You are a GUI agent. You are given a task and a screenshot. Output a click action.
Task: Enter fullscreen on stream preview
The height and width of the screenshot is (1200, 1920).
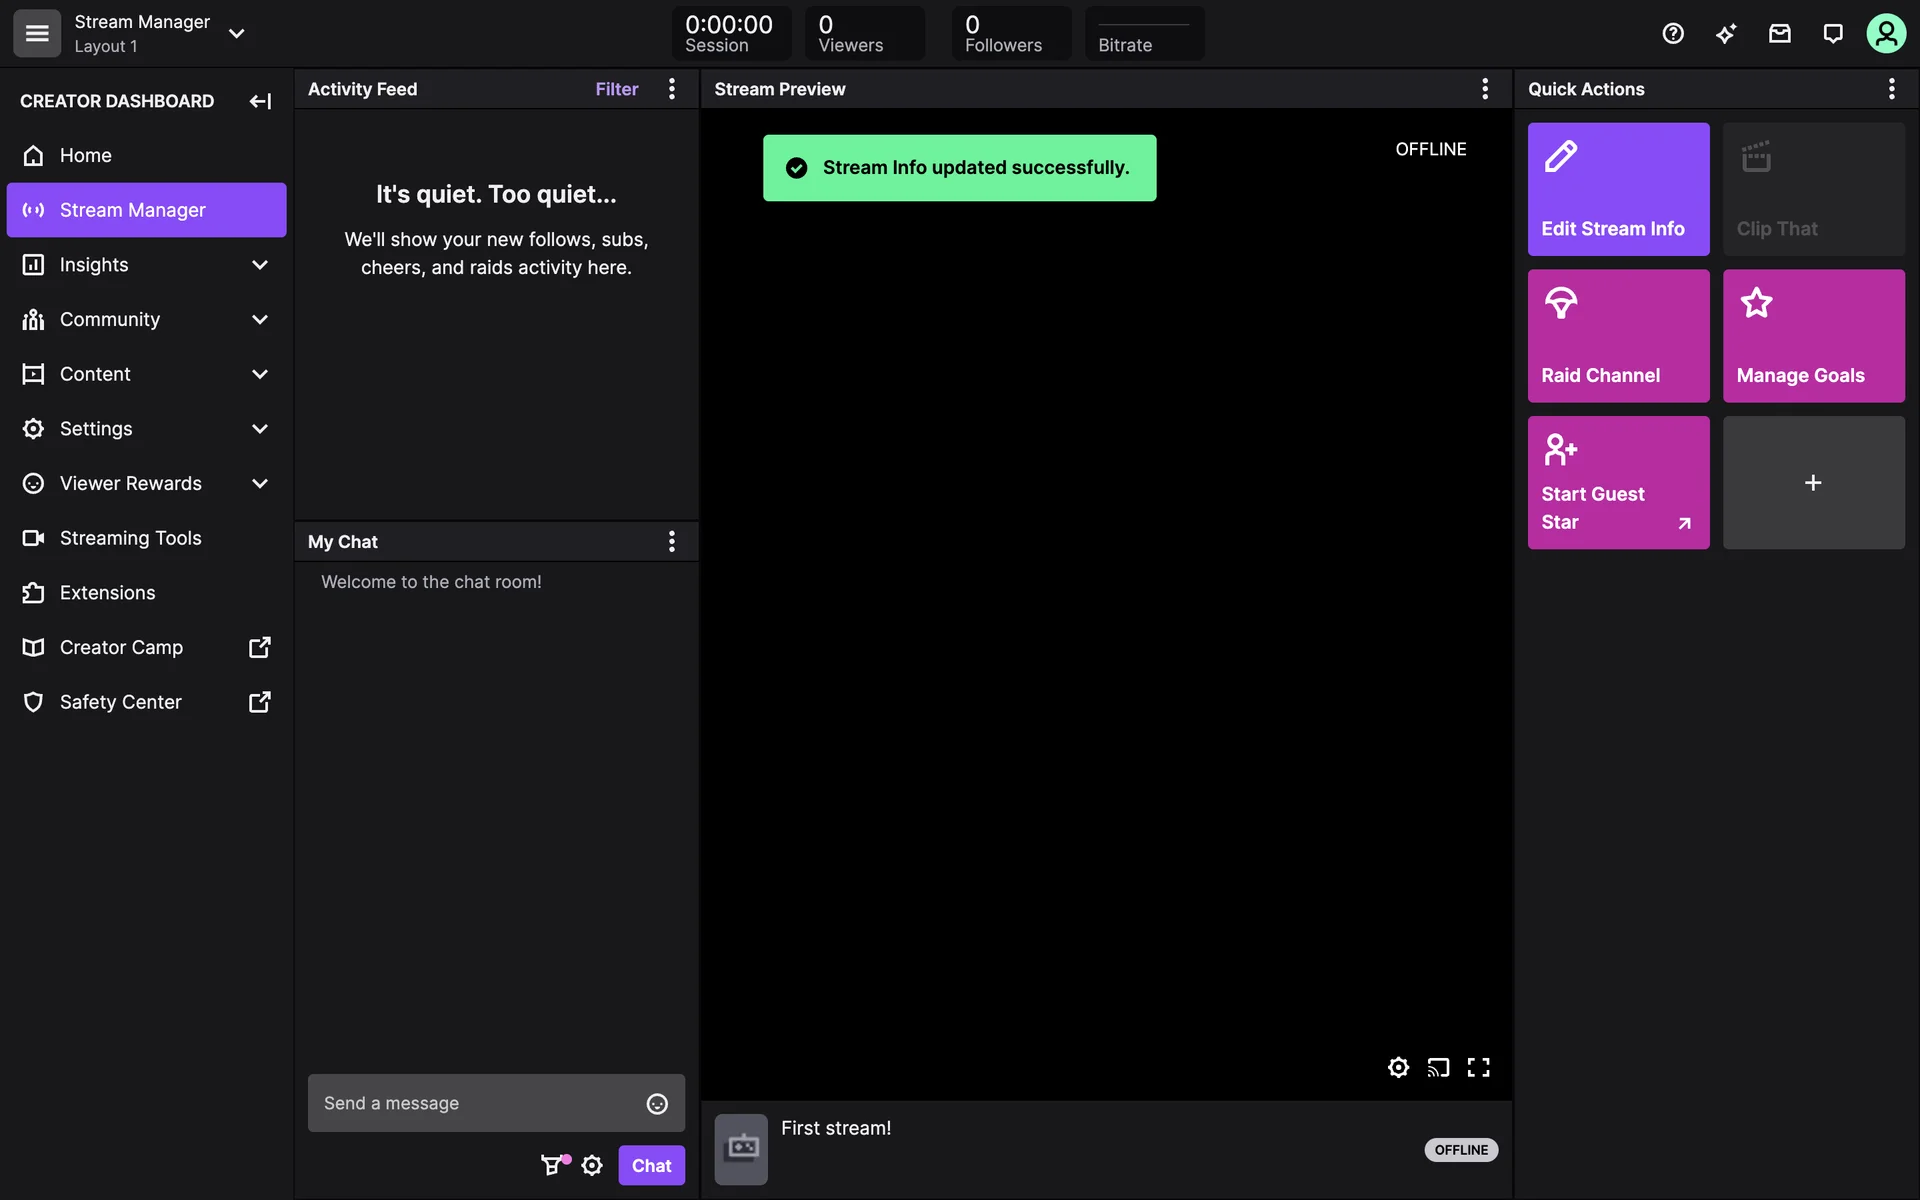pos(1478,1067)
